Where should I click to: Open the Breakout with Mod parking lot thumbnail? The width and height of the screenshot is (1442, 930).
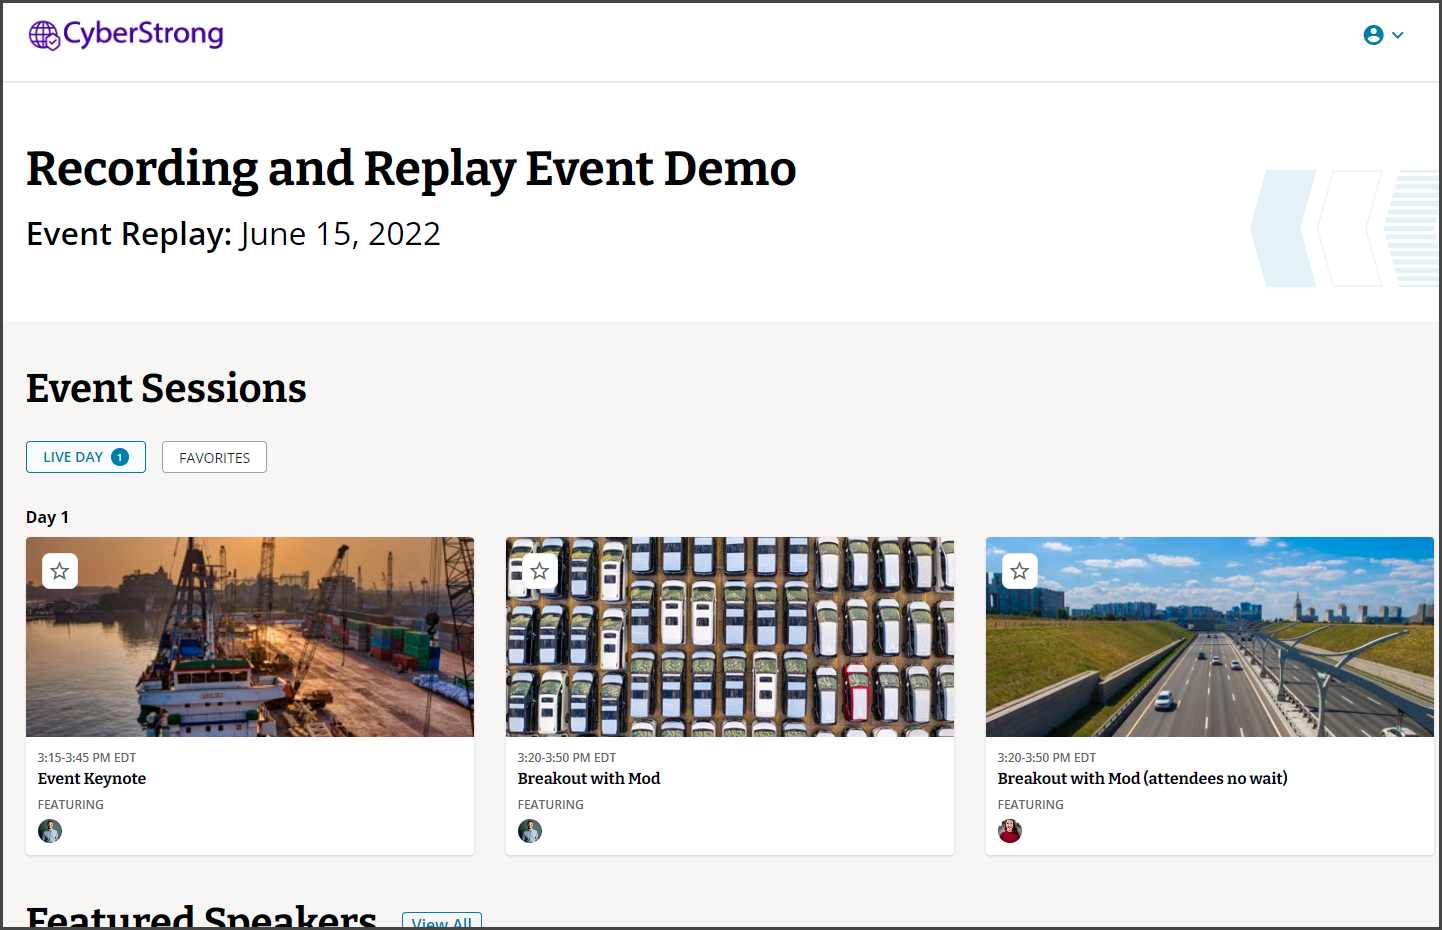tap(730, 637)
